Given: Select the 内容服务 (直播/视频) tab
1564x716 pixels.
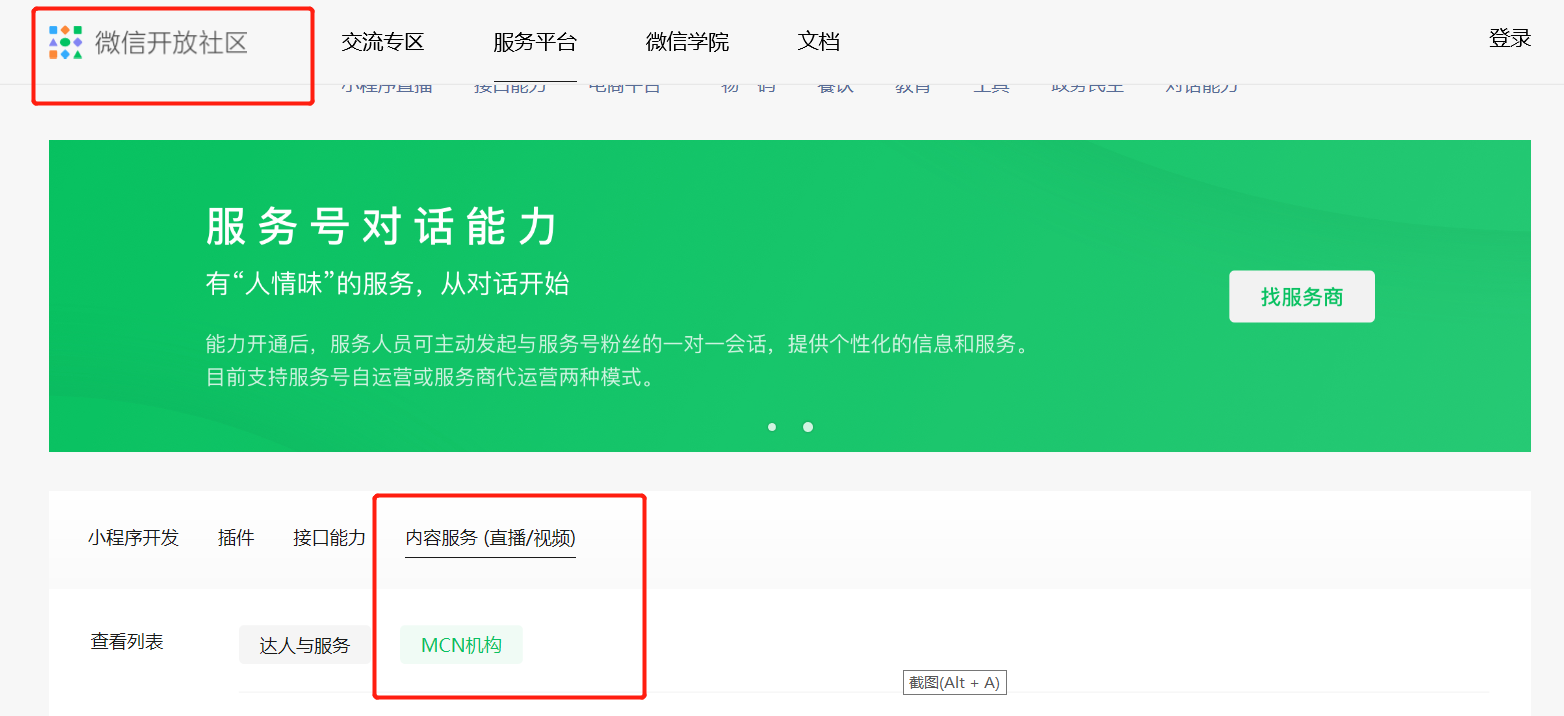Looking at the screenshot, I should (490, 538).
